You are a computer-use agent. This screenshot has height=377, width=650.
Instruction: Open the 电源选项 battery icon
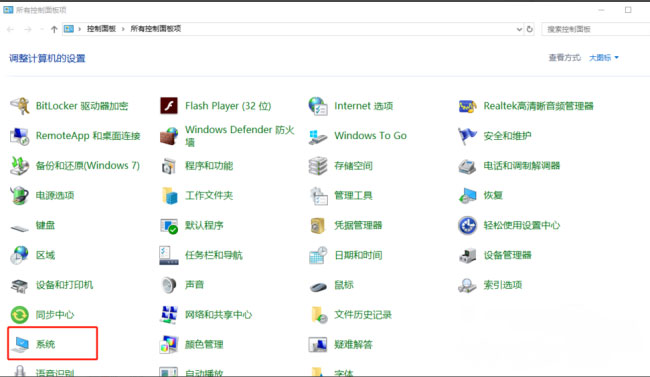point(19,195)
